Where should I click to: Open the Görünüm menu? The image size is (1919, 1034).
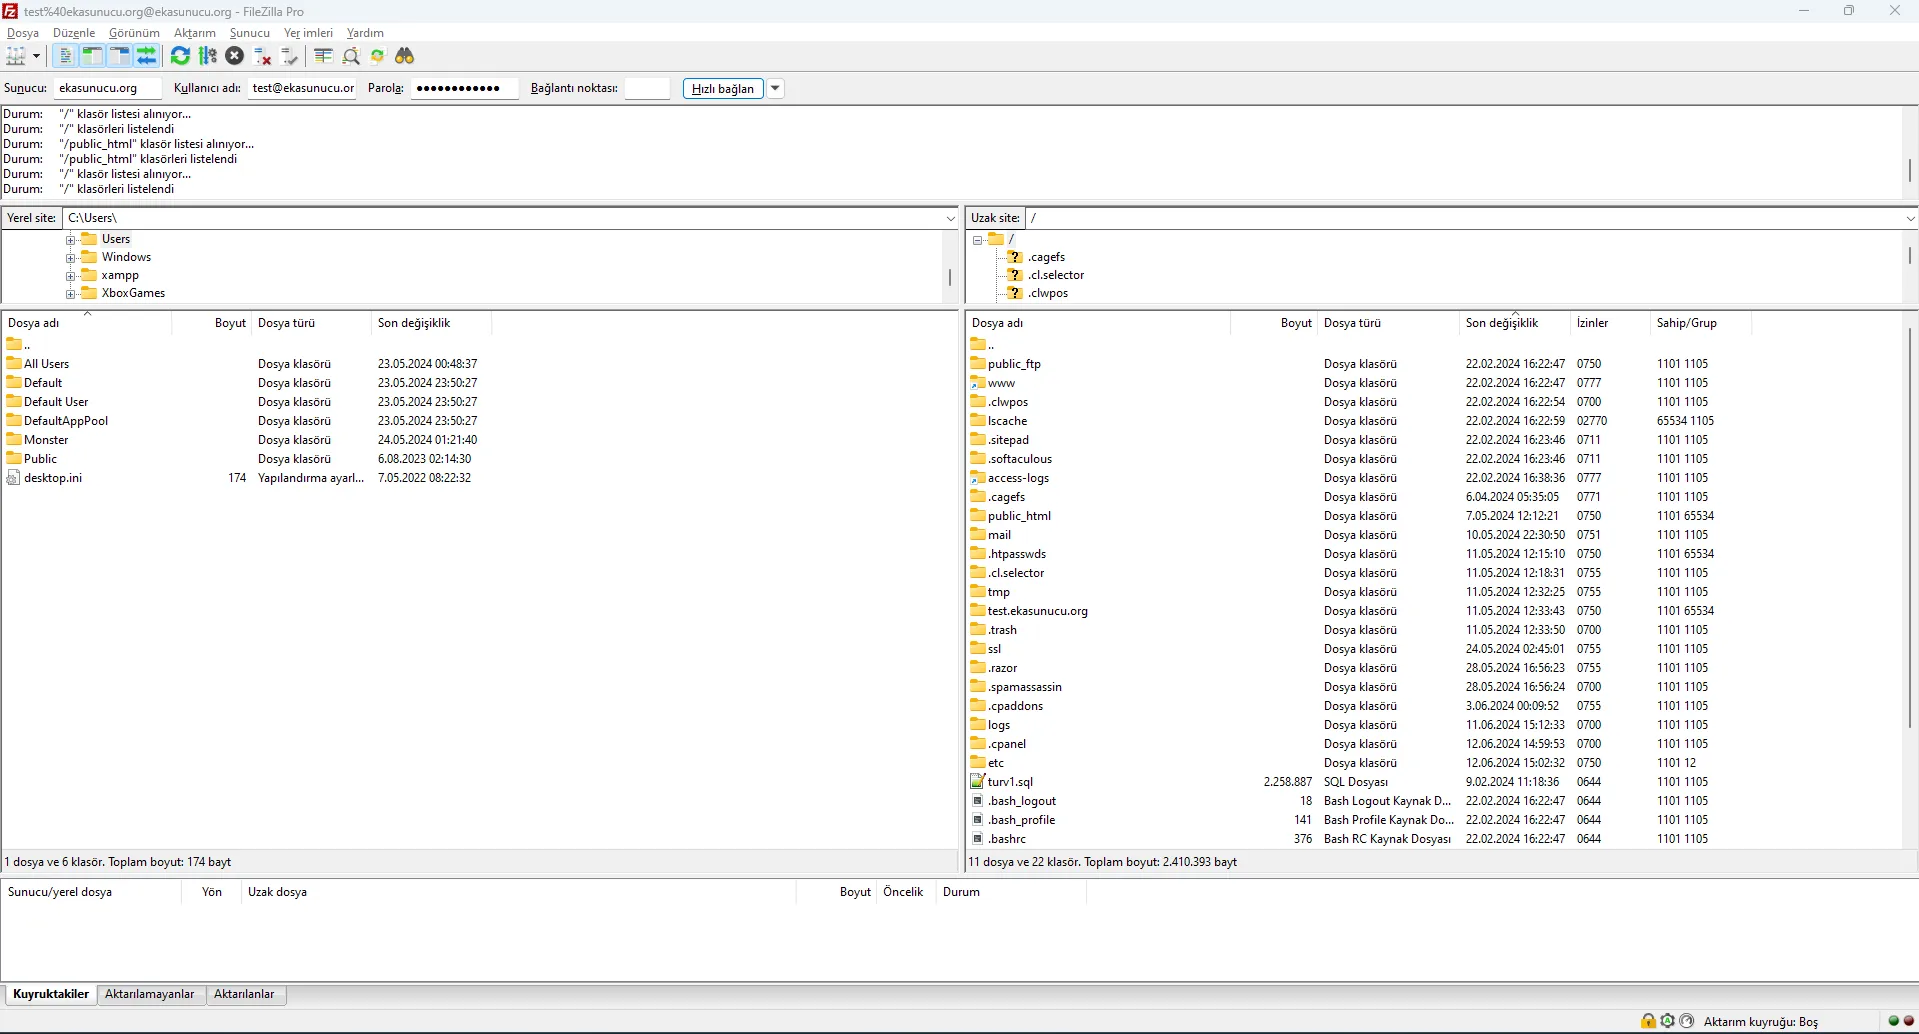tap(134, 33)
